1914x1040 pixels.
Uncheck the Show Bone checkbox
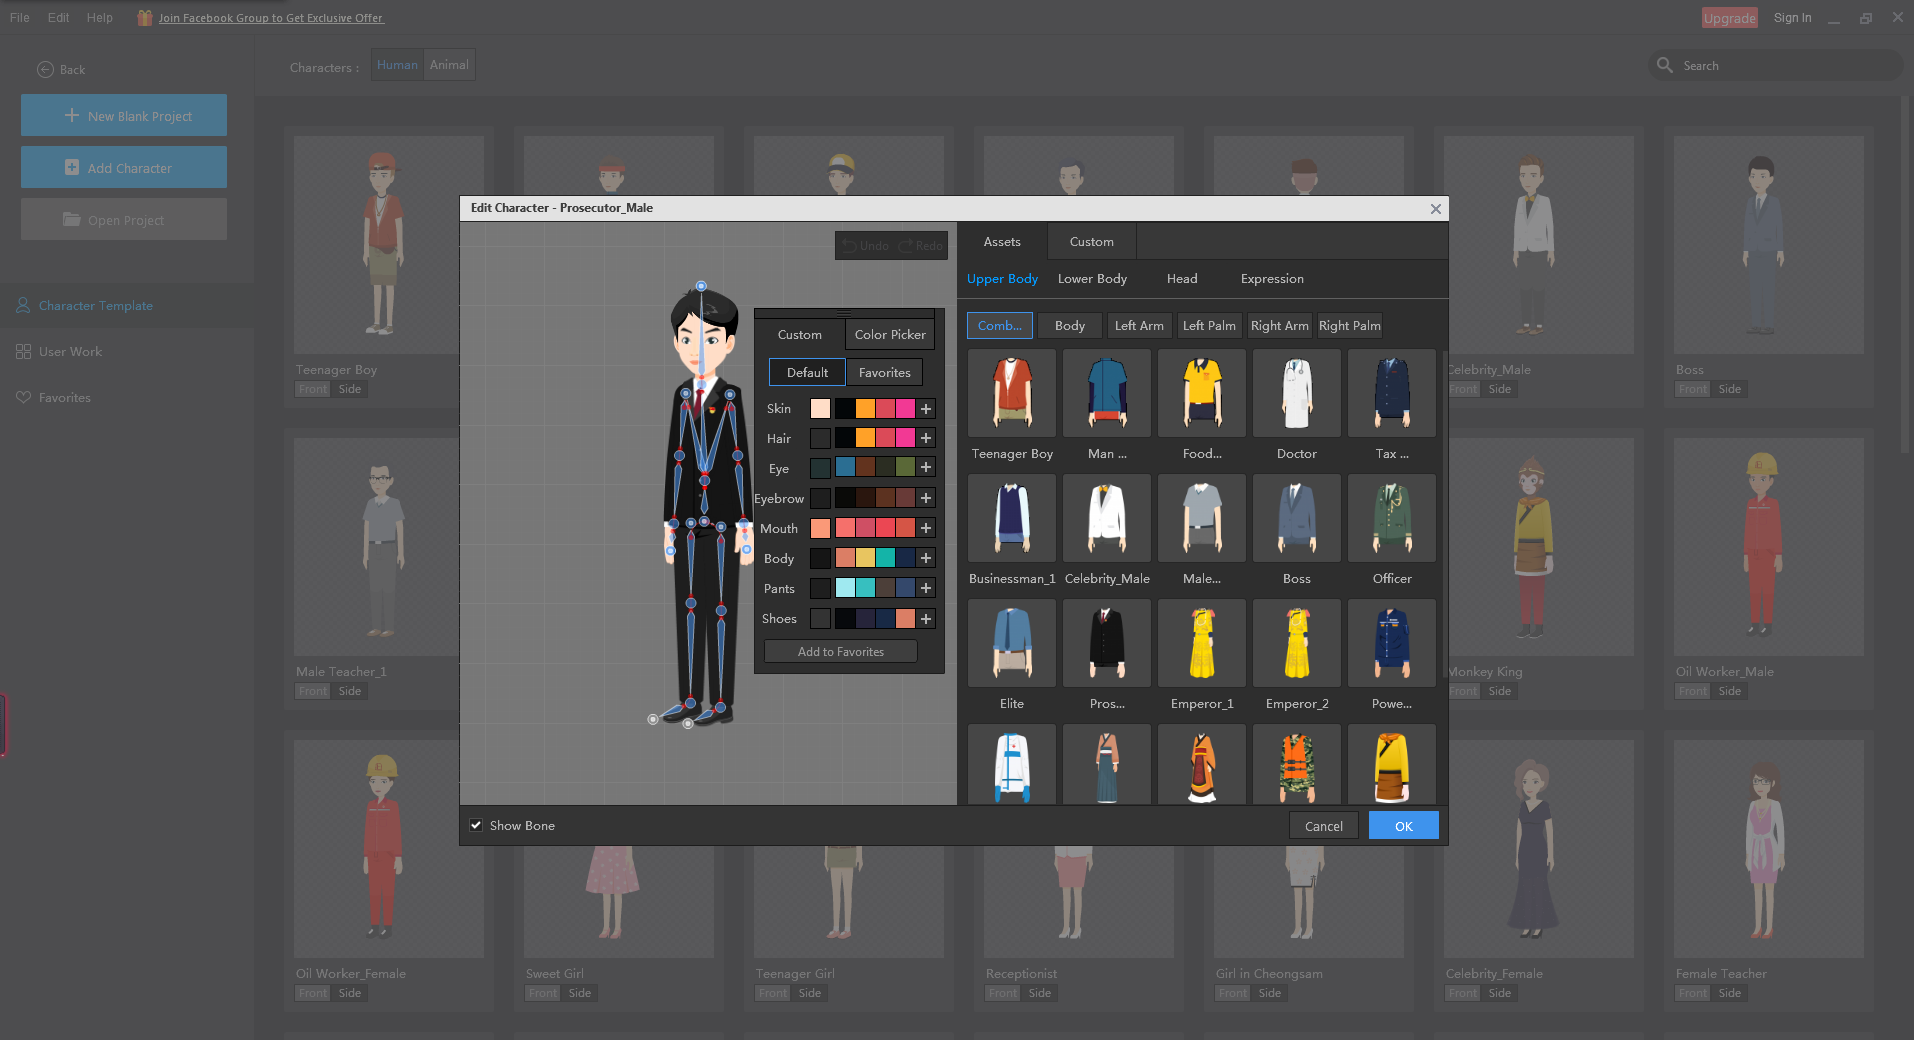(x=477, y=826)
